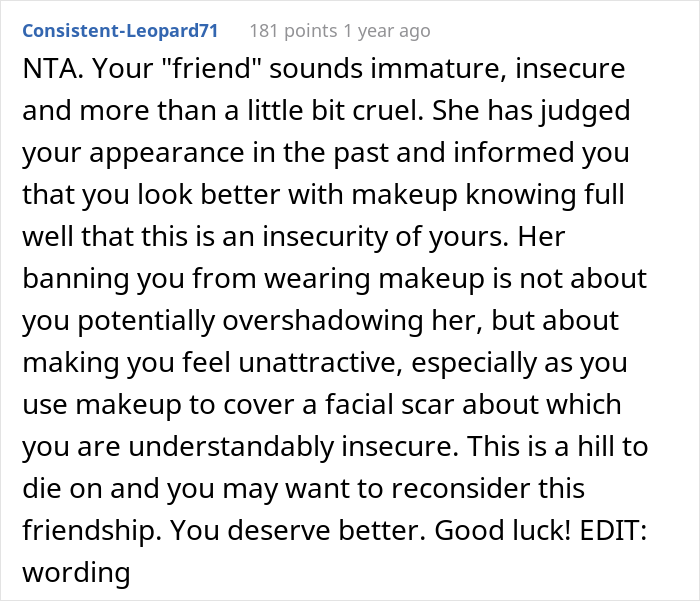Click the 1 year ago timestamp
This screenshot has height=601, width=700.
pos(385,31)
